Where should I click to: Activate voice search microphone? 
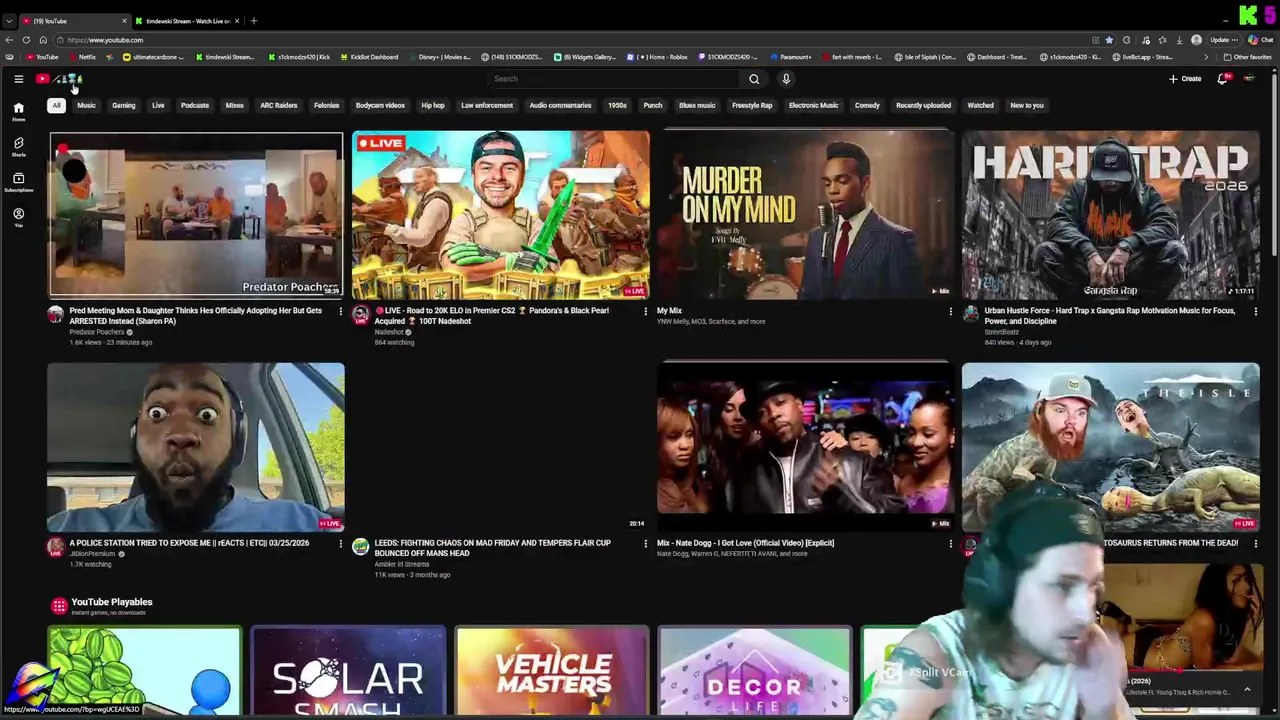coord(786,79)
